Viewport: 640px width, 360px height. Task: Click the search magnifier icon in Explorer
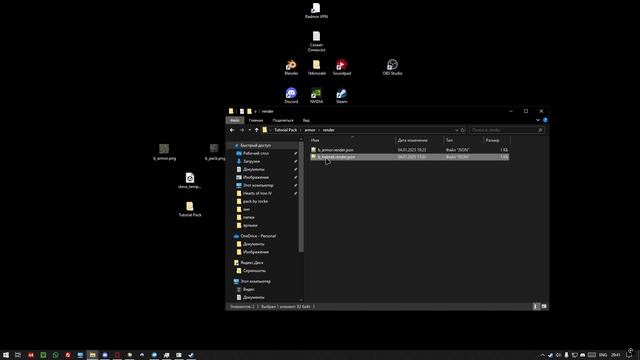pyautogui.click(x=540, y=130)
